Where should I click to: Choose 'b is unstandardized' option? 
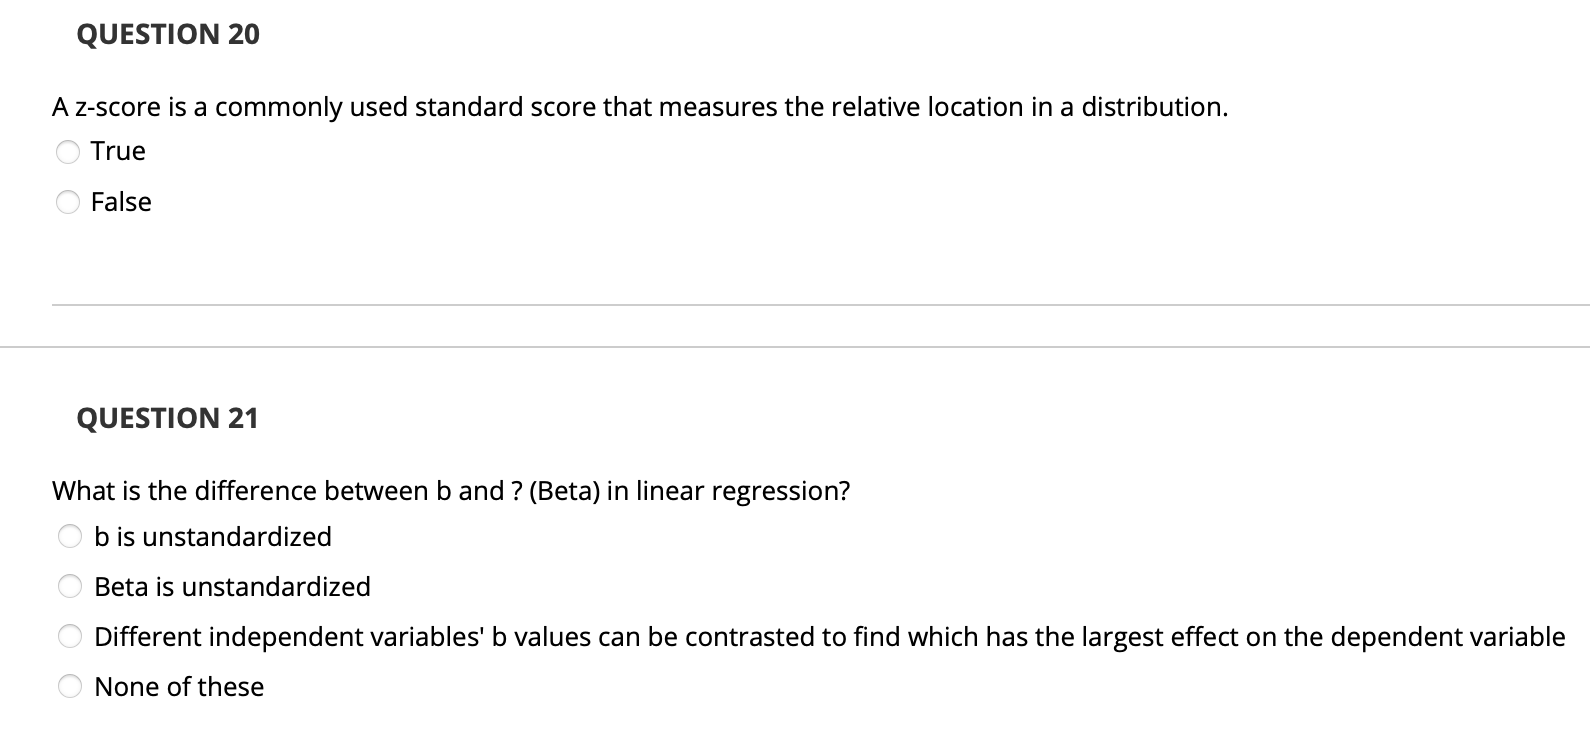point(70,536)
